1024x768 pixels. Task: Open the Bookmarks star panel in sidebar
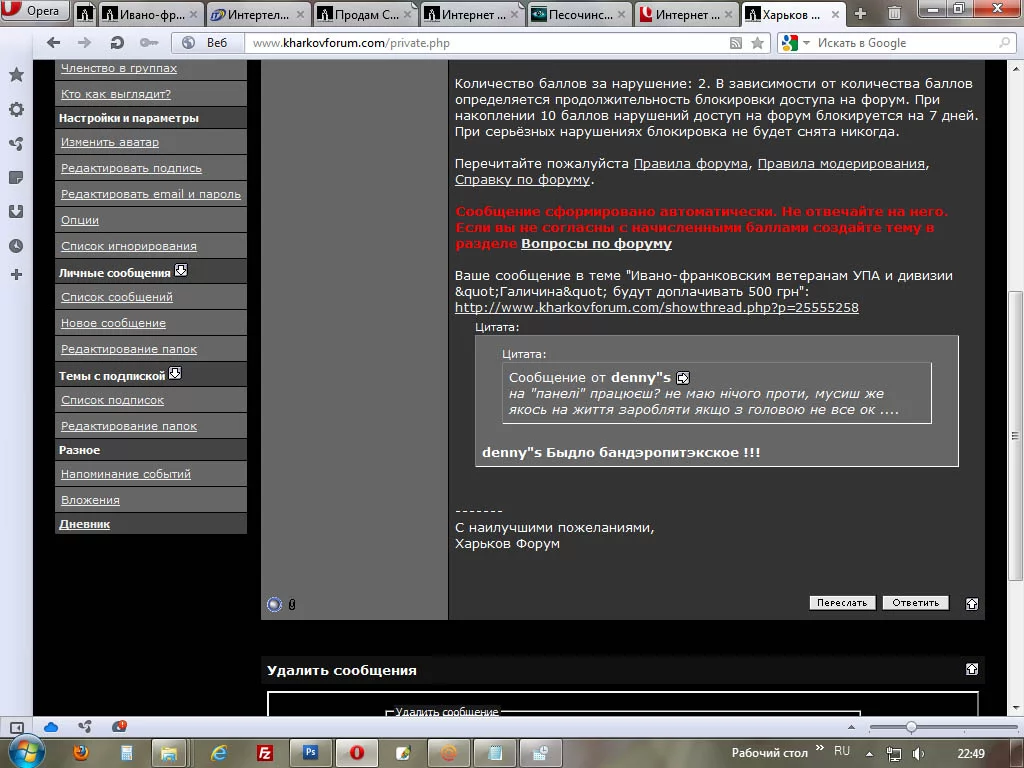coord(16,74)
